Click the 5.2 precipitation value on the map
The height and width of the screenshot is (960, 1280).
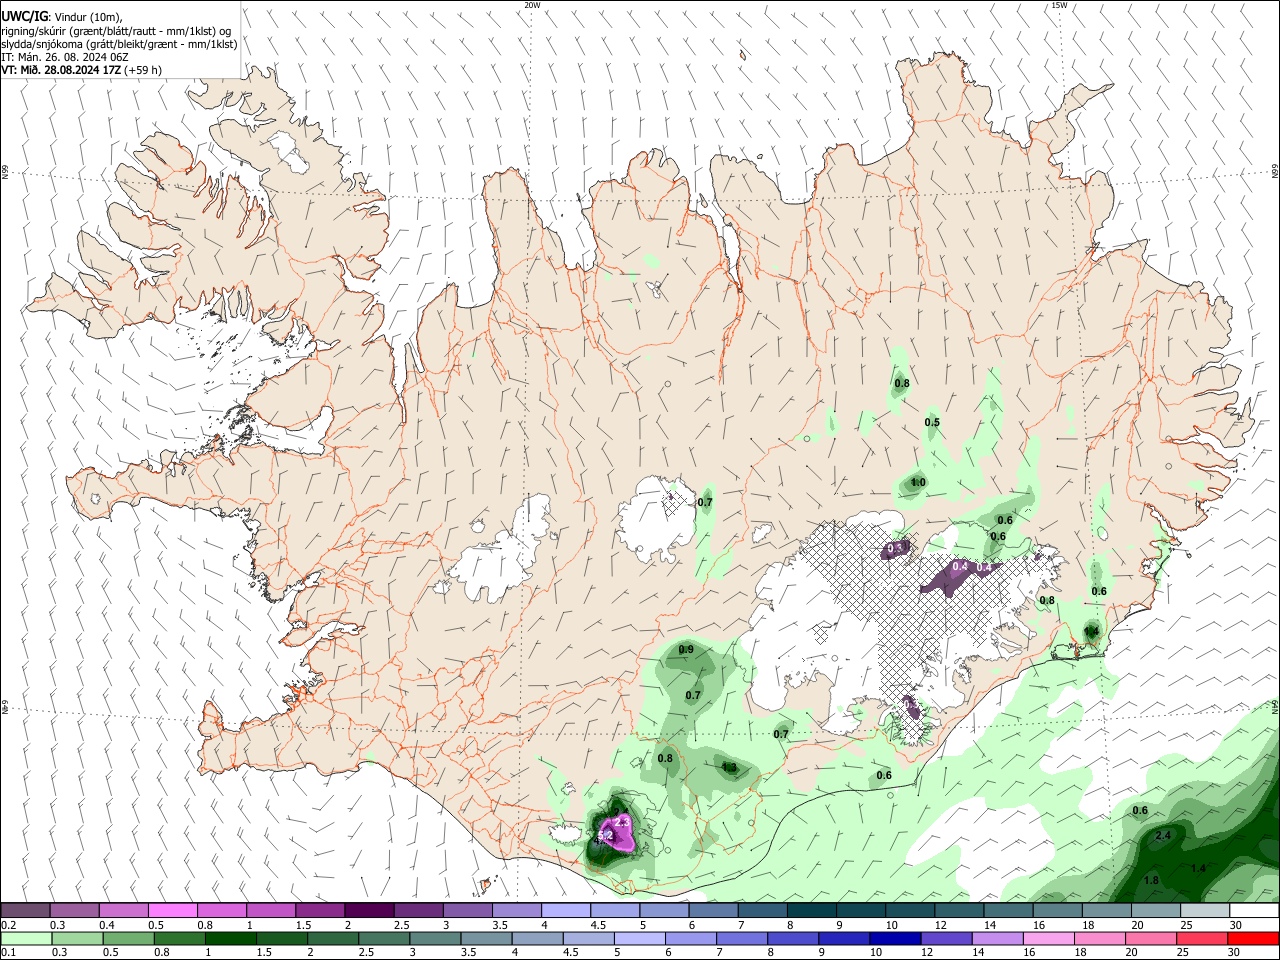(605, 835)
